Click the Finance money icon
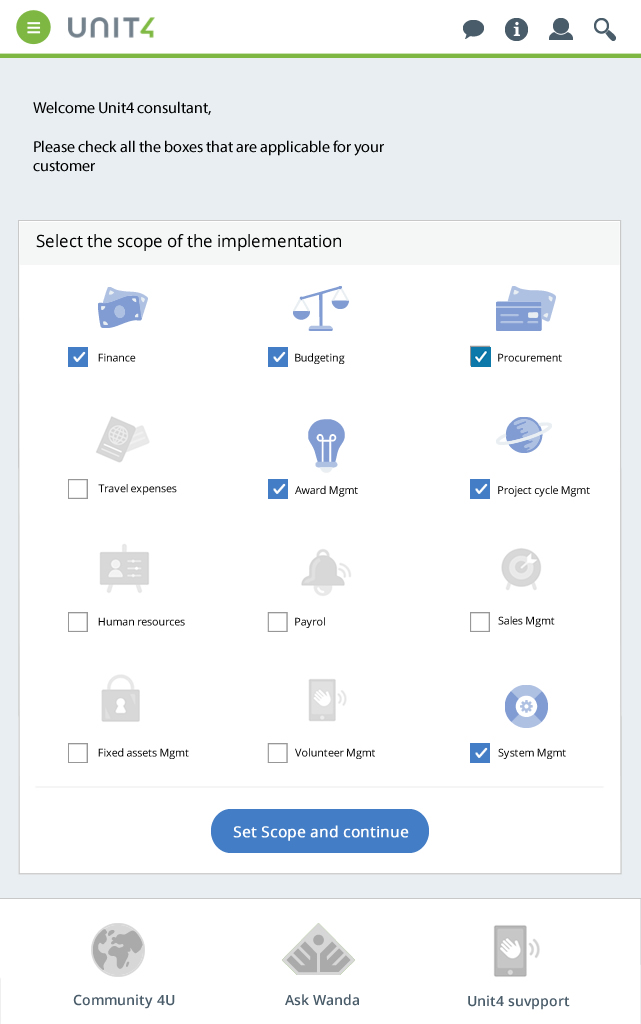The width and height of the screenshot is (641, 1024). click(123, 308)
